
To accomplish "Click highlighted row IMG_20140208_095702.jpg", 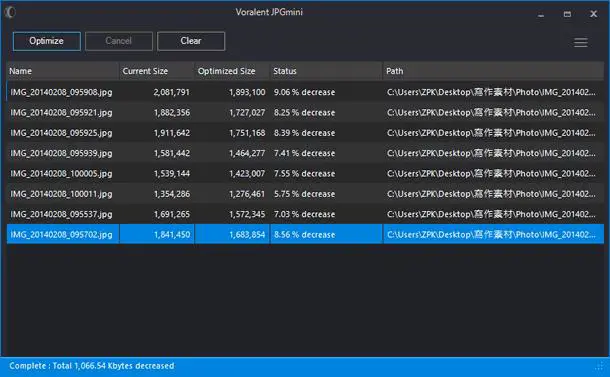I will (305, 234).
